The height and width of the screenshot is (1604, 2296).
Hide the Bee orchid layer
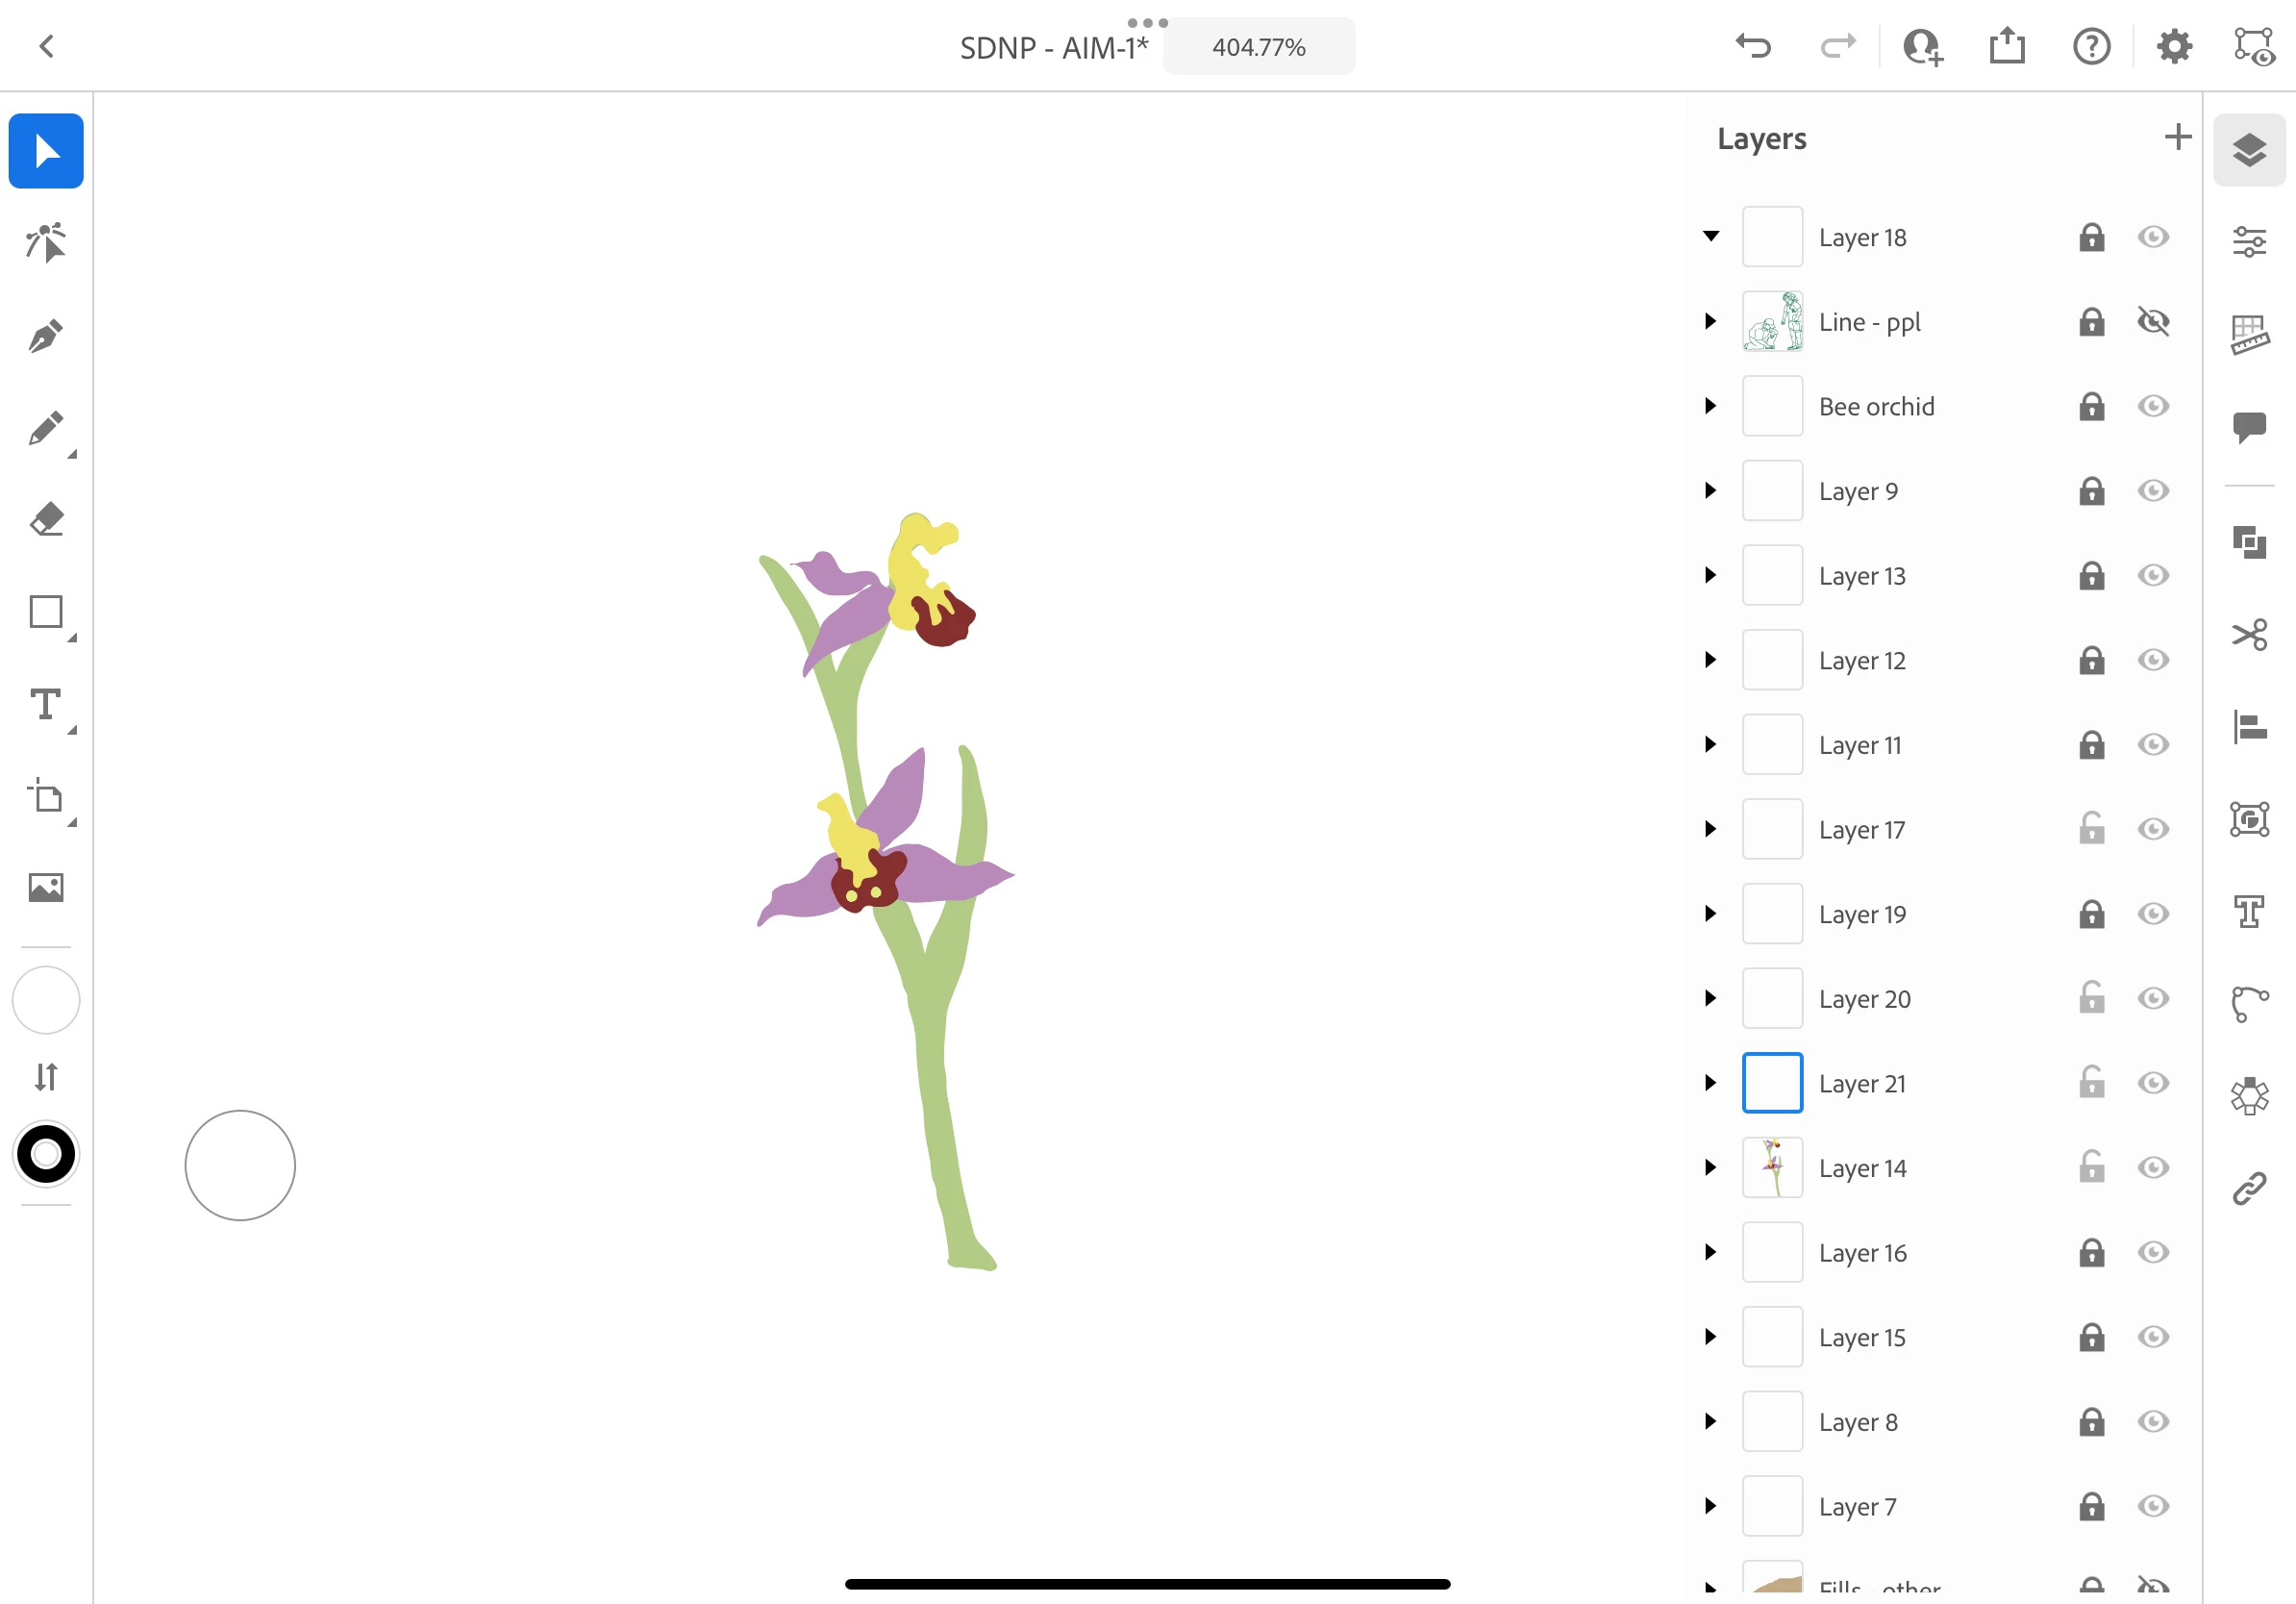click(2153, 406)
